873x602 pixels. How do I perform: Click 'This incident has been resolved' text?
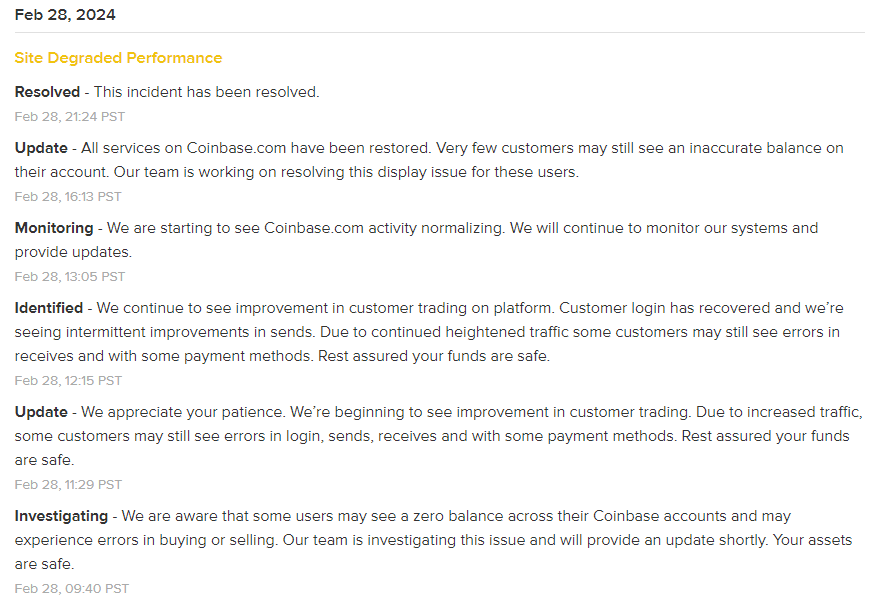[x=207, y=92]
